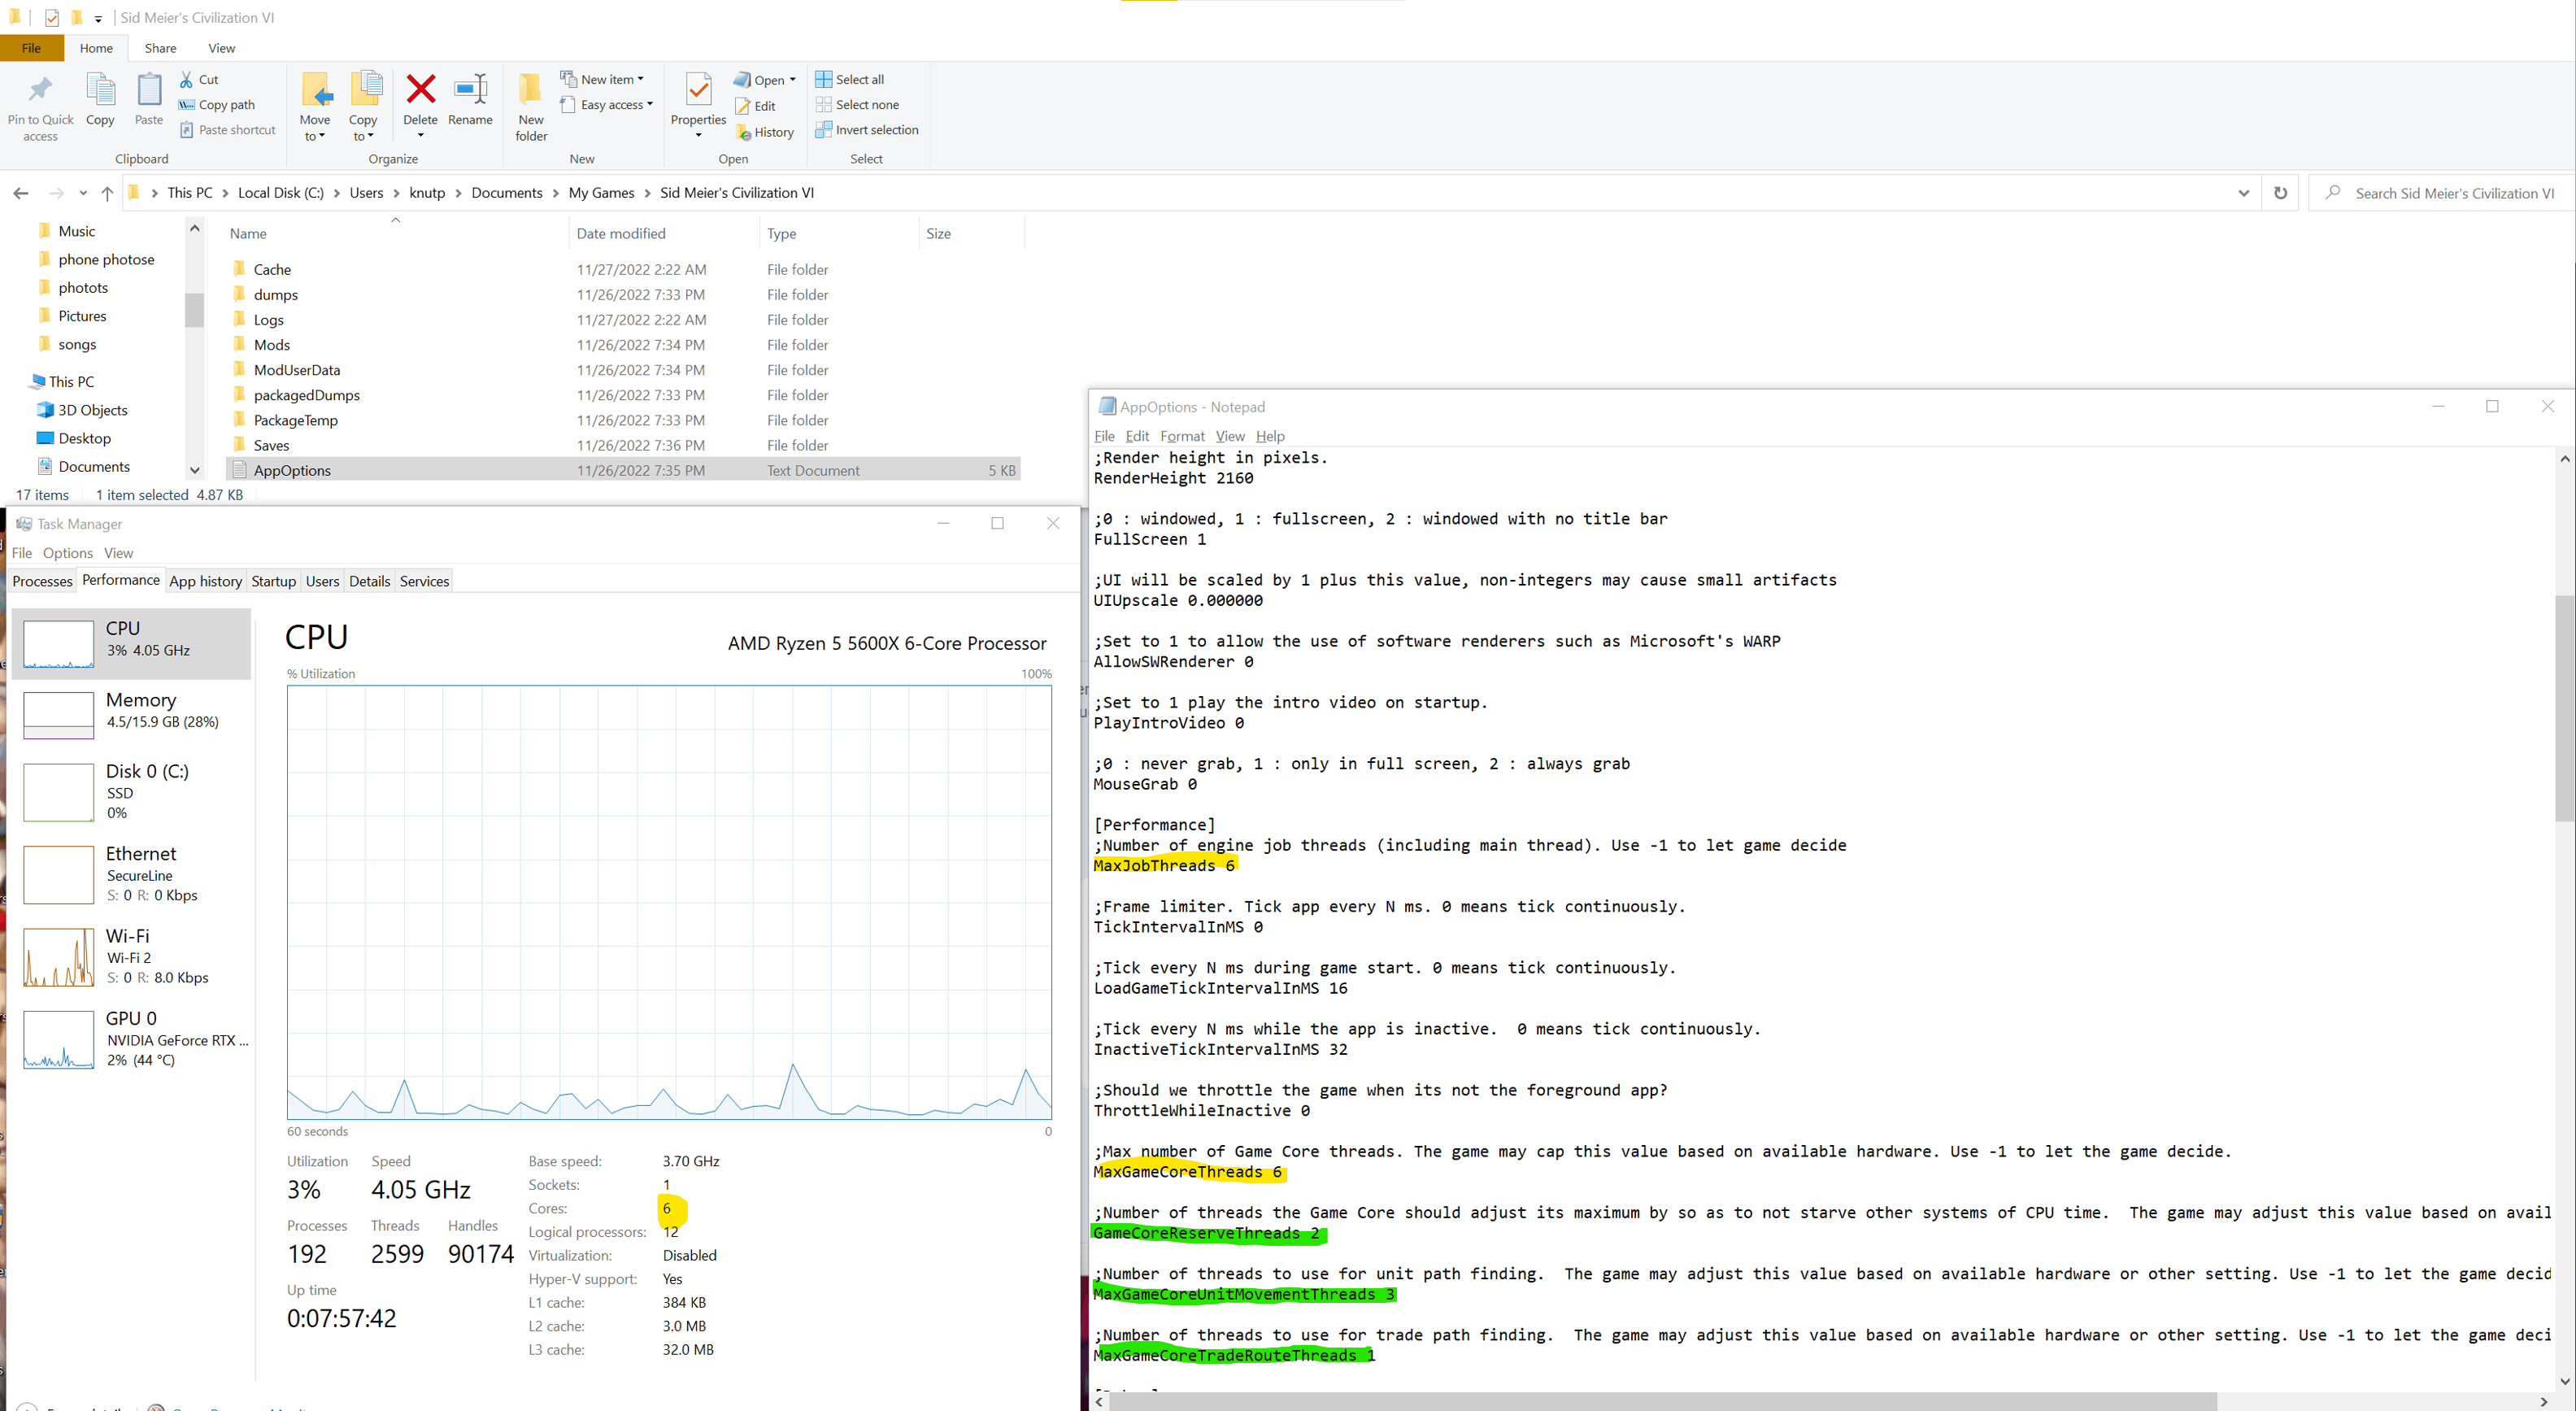This screenshot has width=2576, height=1411.
Task: Click Invert selection in the ribbon
Action: [x=866, y=130]
